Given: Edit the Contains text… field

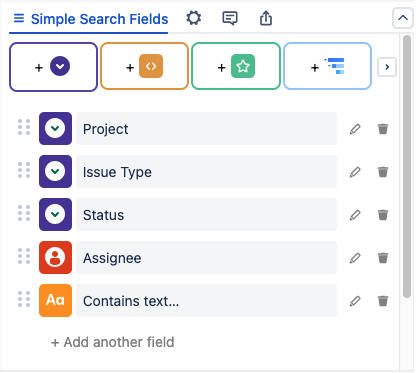Looking at the screenshot, I should point(355,301).
